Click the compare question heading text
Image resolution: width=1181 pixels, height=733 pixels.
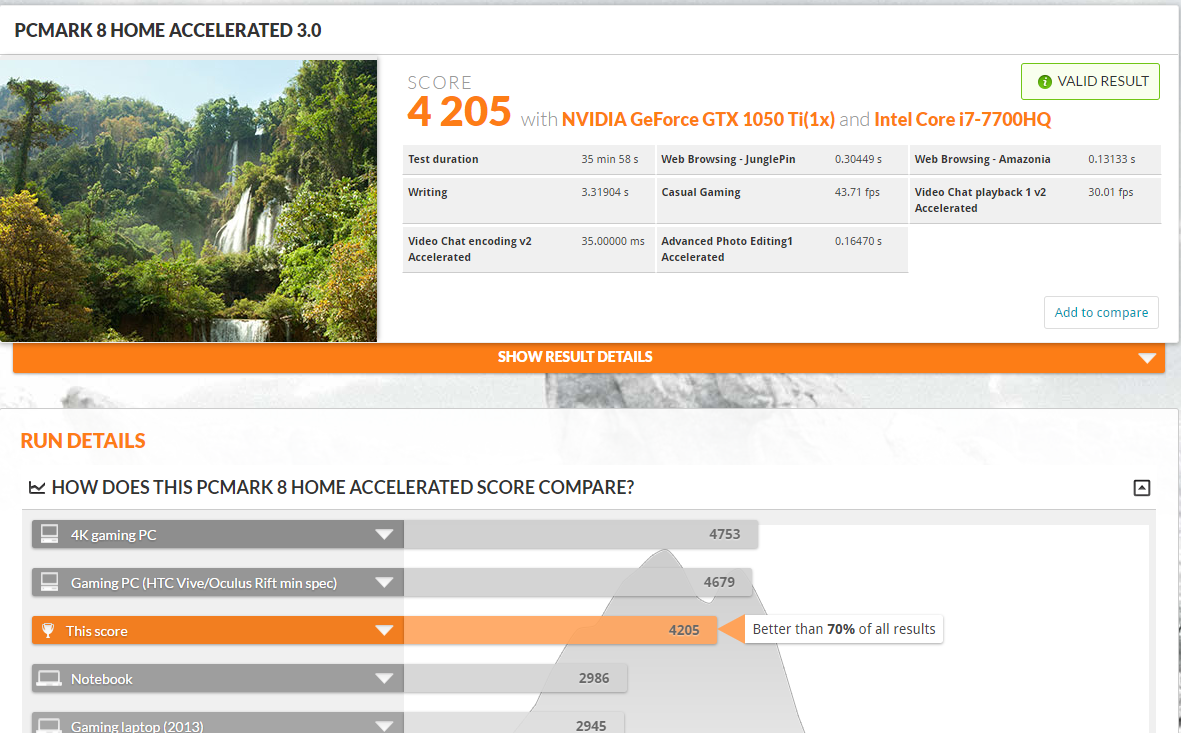[343, 487]
